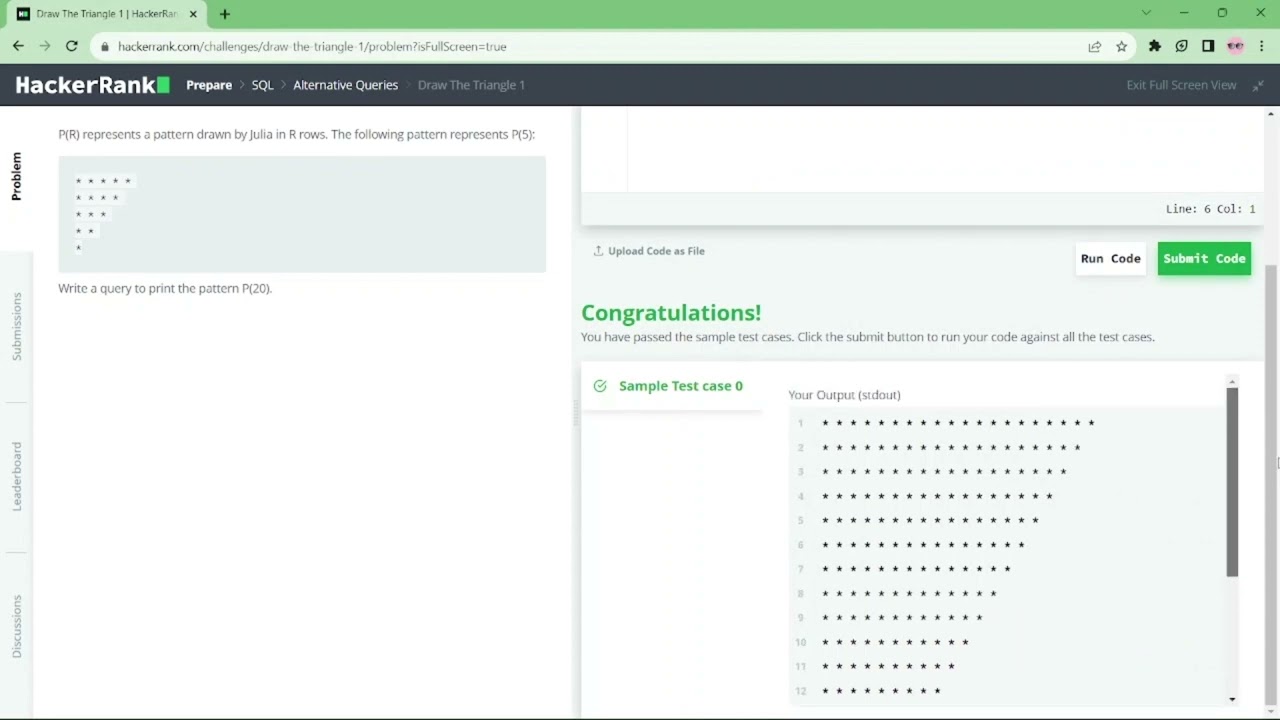Open the browser profile avatar

pos(1235,46)
